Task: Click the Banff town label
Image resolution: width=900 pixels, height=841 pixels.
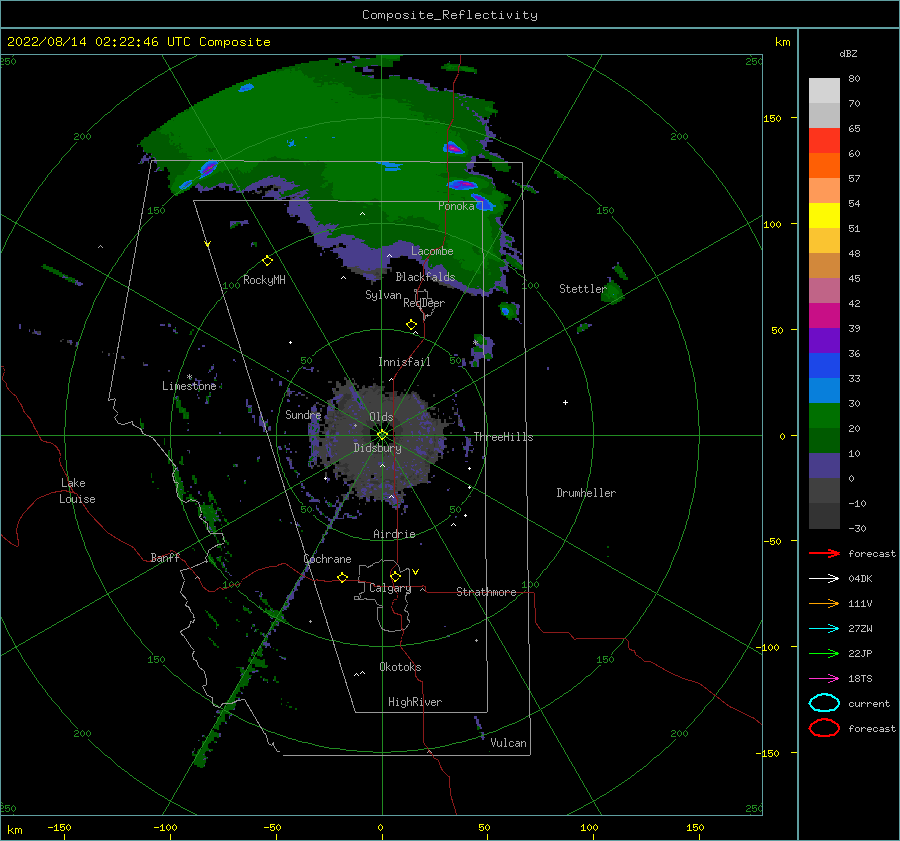Action: (165, 557)
